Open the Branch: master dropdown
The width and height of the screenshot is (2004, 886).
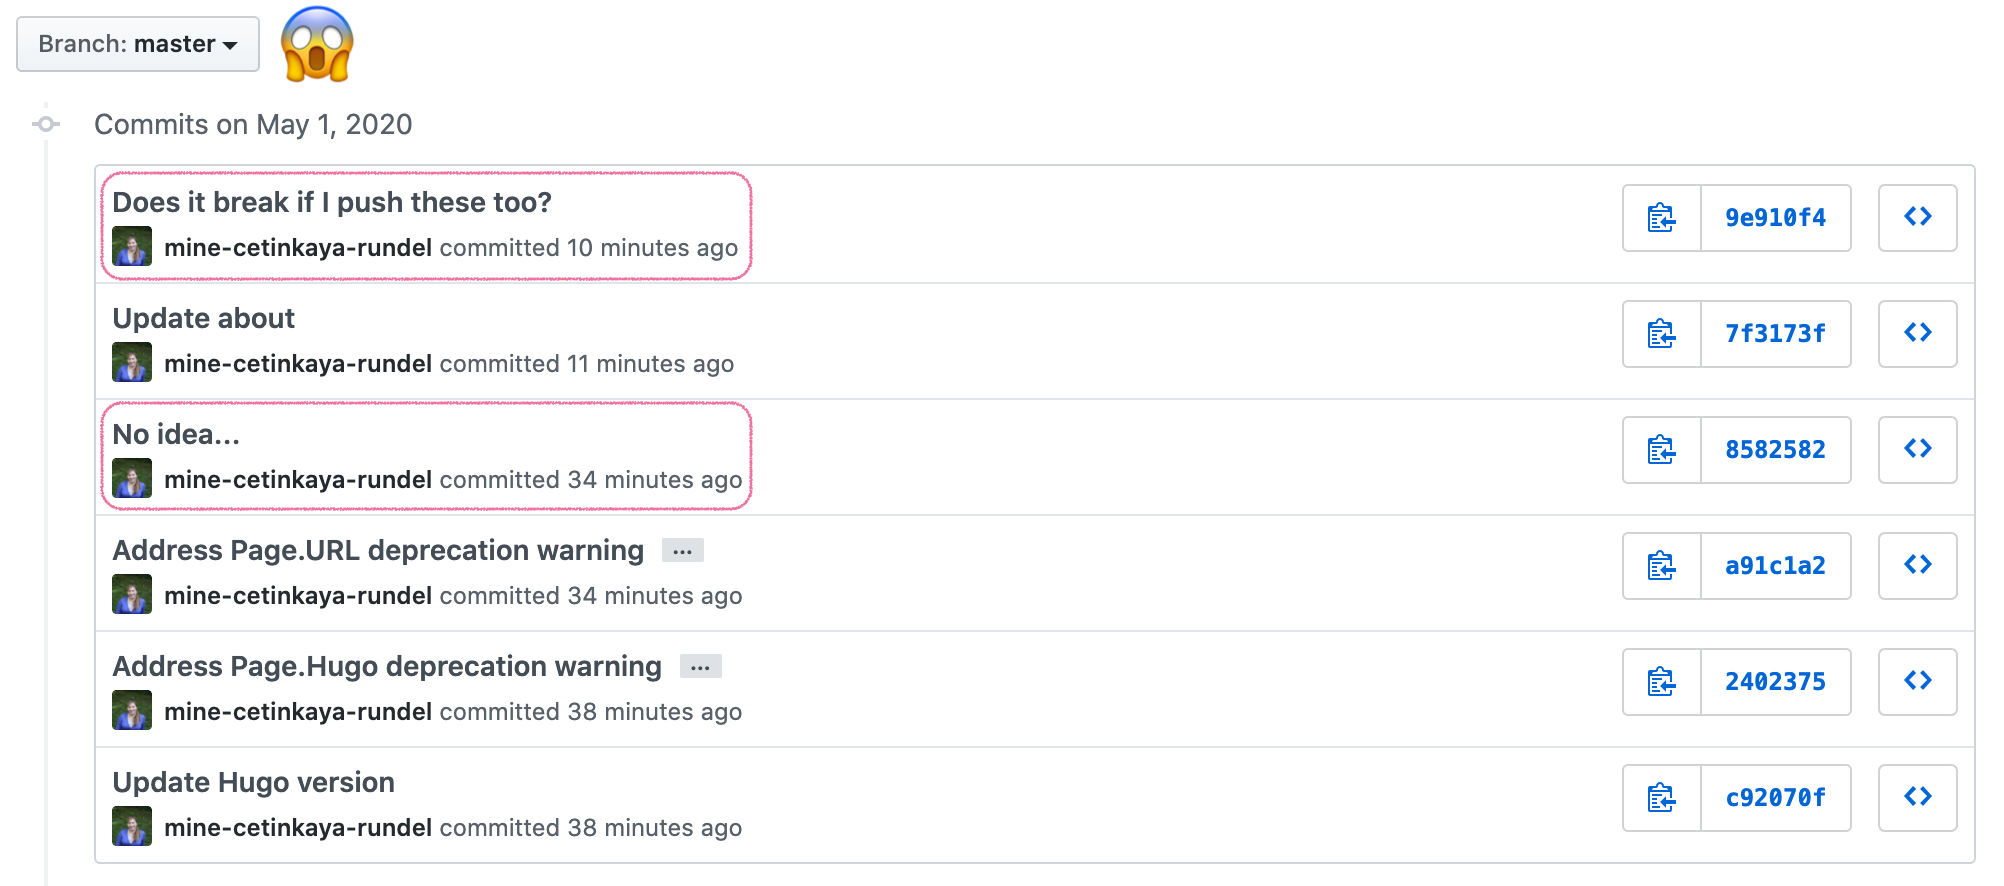138,44
